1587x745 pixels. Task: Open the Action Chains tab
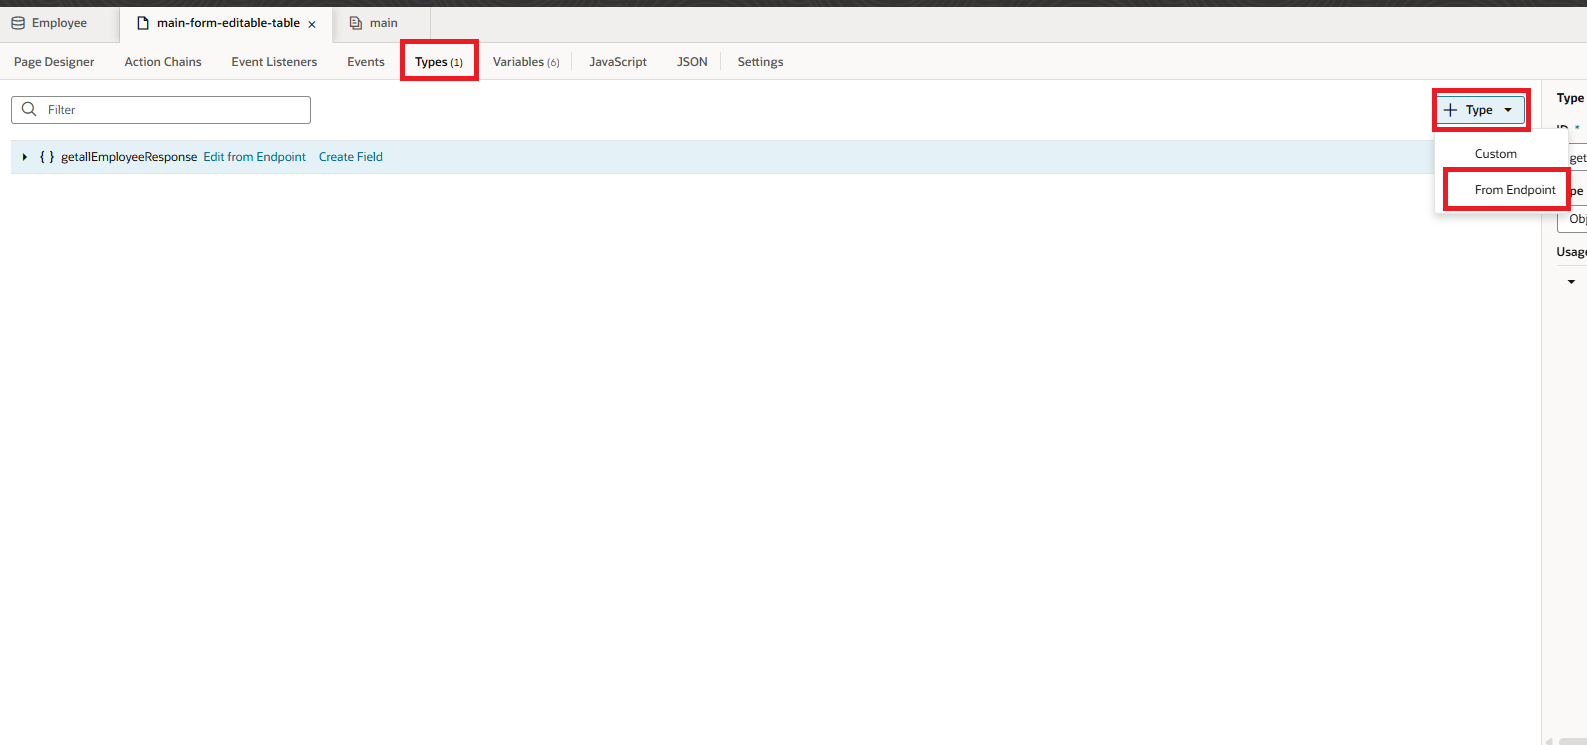point(163,62)
